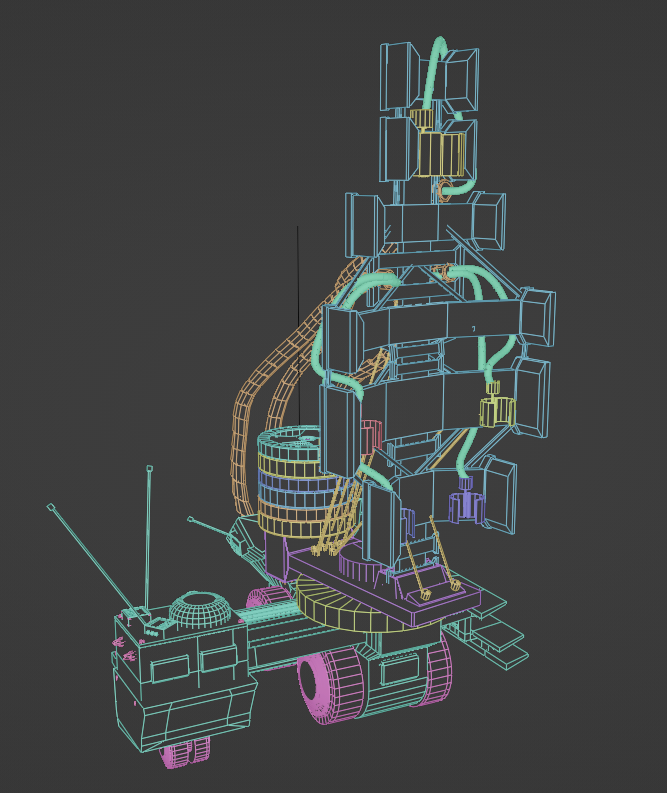This screenshot has height=793, width=667.
Task: Click the yellow box near the tower top
Action: tap(440, 150)
